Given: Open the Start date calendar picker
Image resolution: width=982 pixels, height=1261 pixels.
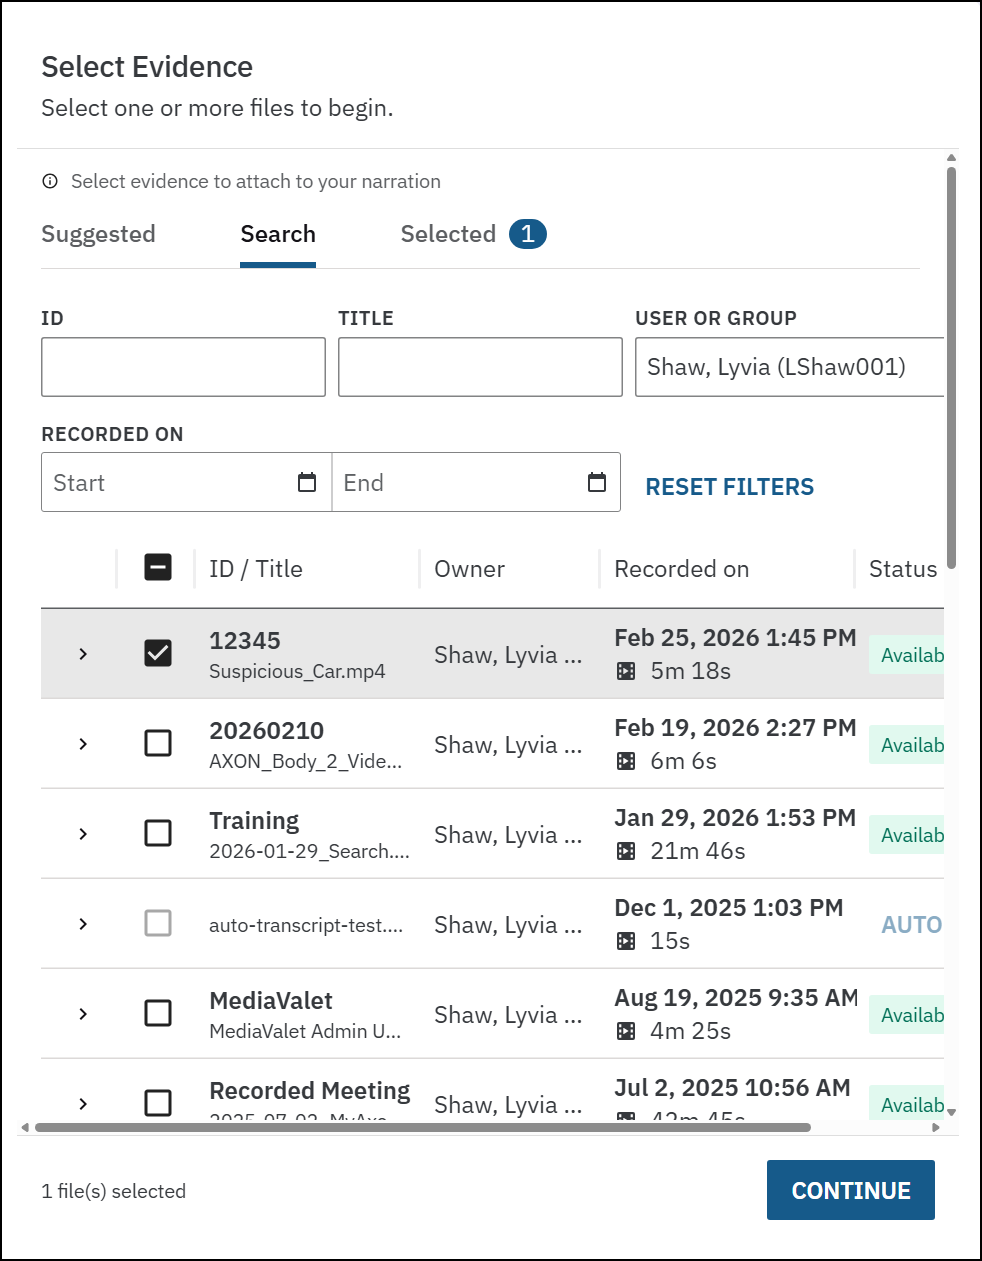Looking at the screenshot, I should coord(307,483).
